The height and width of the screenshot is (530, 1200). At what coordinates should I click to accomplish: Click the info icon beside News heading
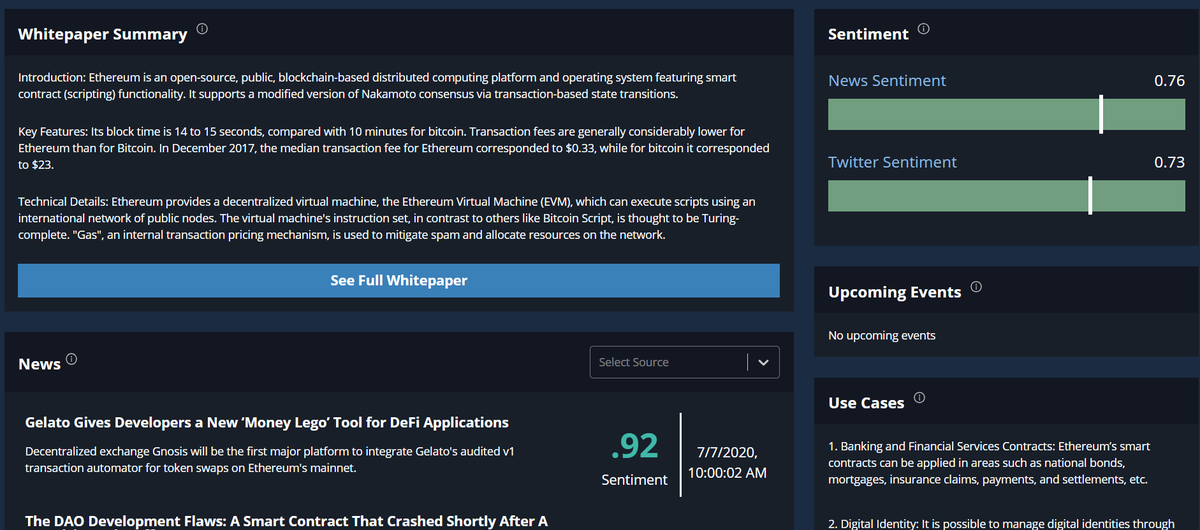click(72, 359)
